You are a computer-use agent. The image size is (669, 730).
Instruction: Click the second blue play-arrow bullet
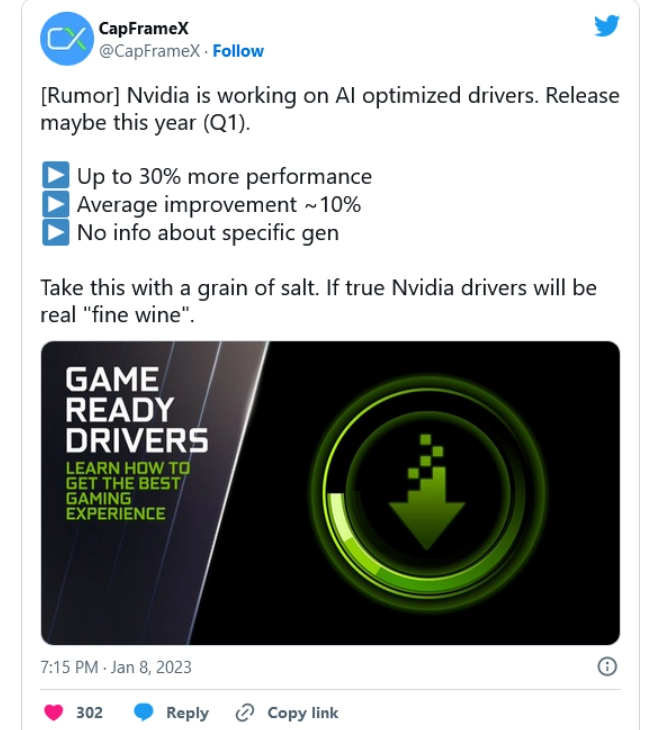[56, 204]
